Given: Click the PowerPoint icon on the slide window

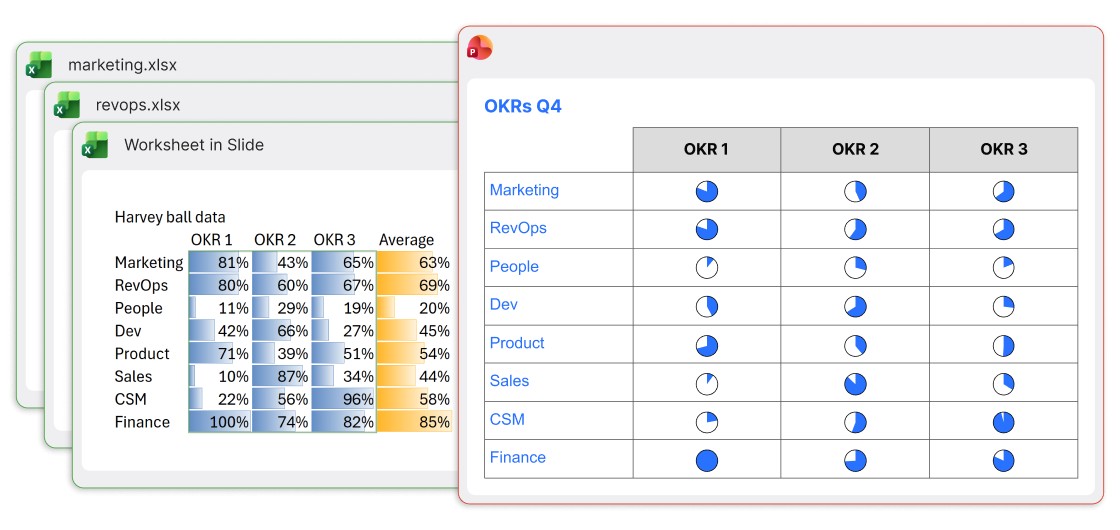Looking at the screenshot, I should click(480, 48).
